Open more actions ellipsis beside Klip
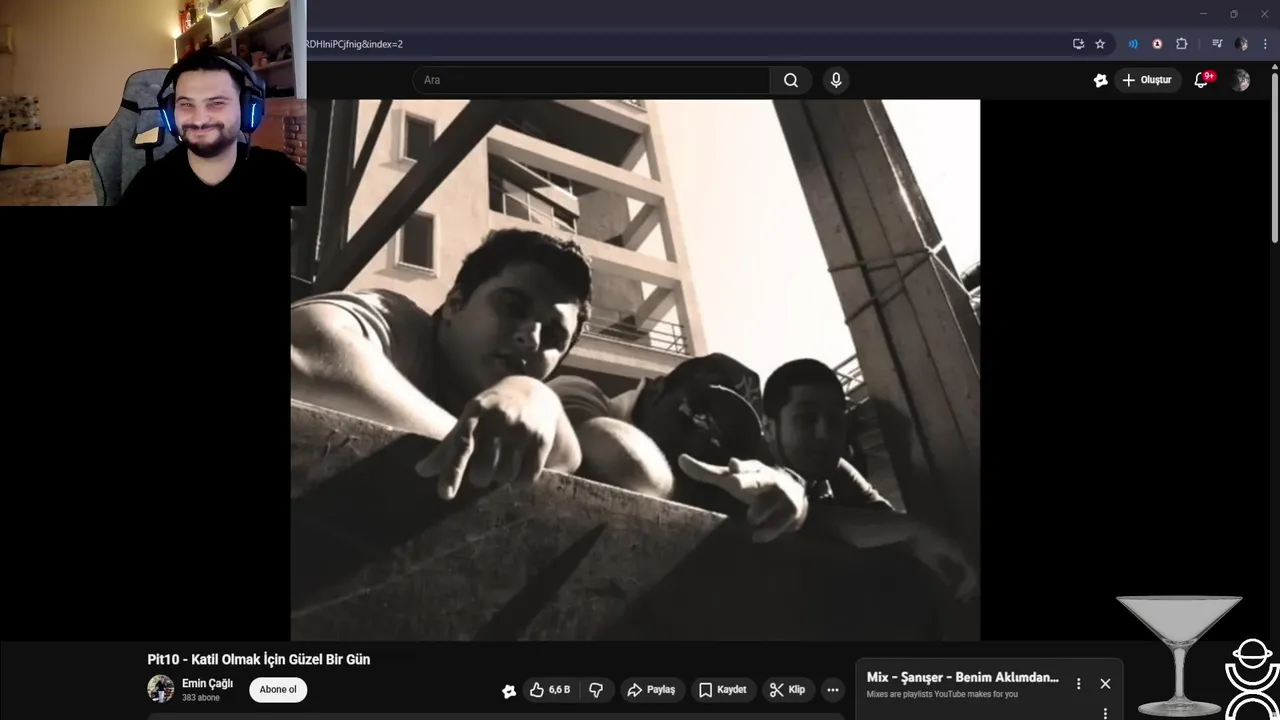This screenshot has width=1280, height=720. (832, 690)
